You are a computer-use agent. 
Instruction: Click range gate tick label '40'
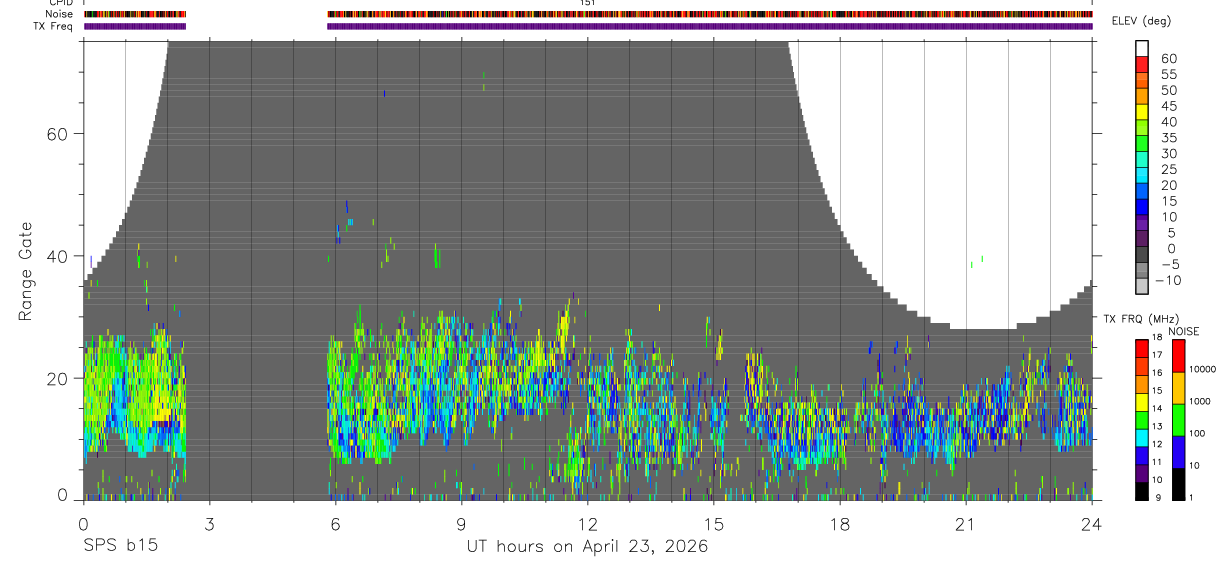[59, 256]
